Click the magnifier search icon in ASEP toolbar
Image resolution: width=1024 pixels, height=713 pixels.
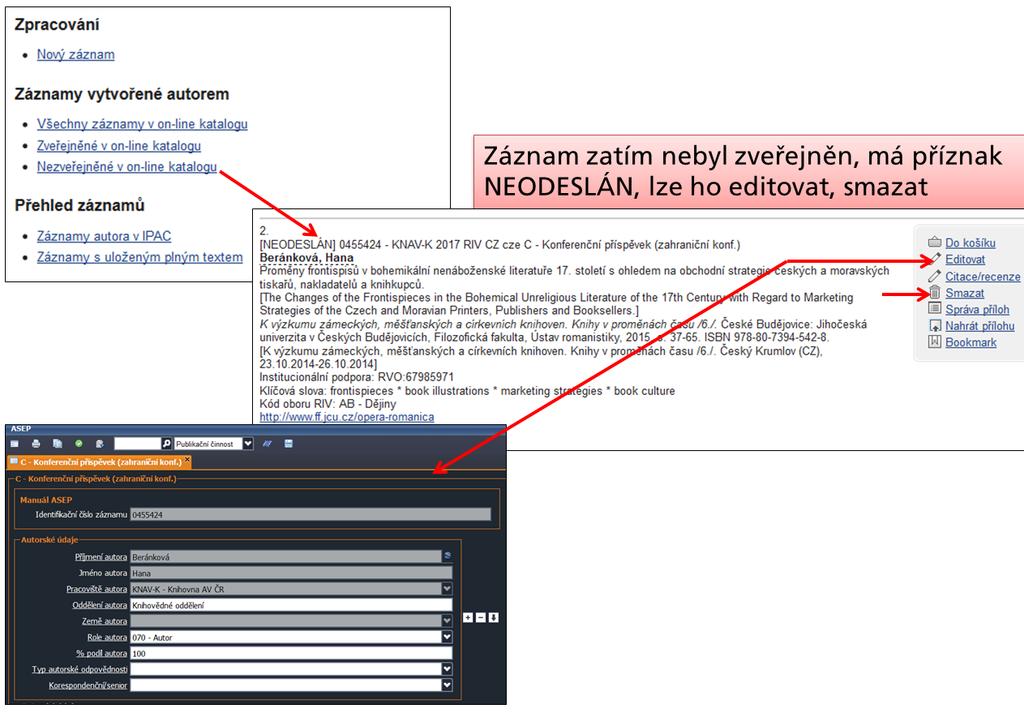167,444
